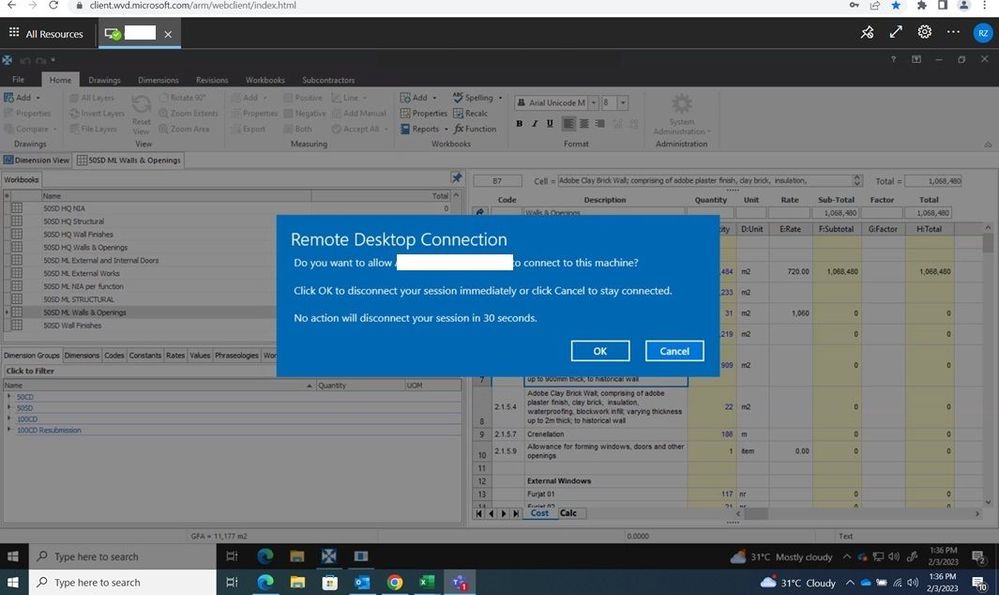
Task: Open the Dimension View tab
Action: [x=36, y=160]
